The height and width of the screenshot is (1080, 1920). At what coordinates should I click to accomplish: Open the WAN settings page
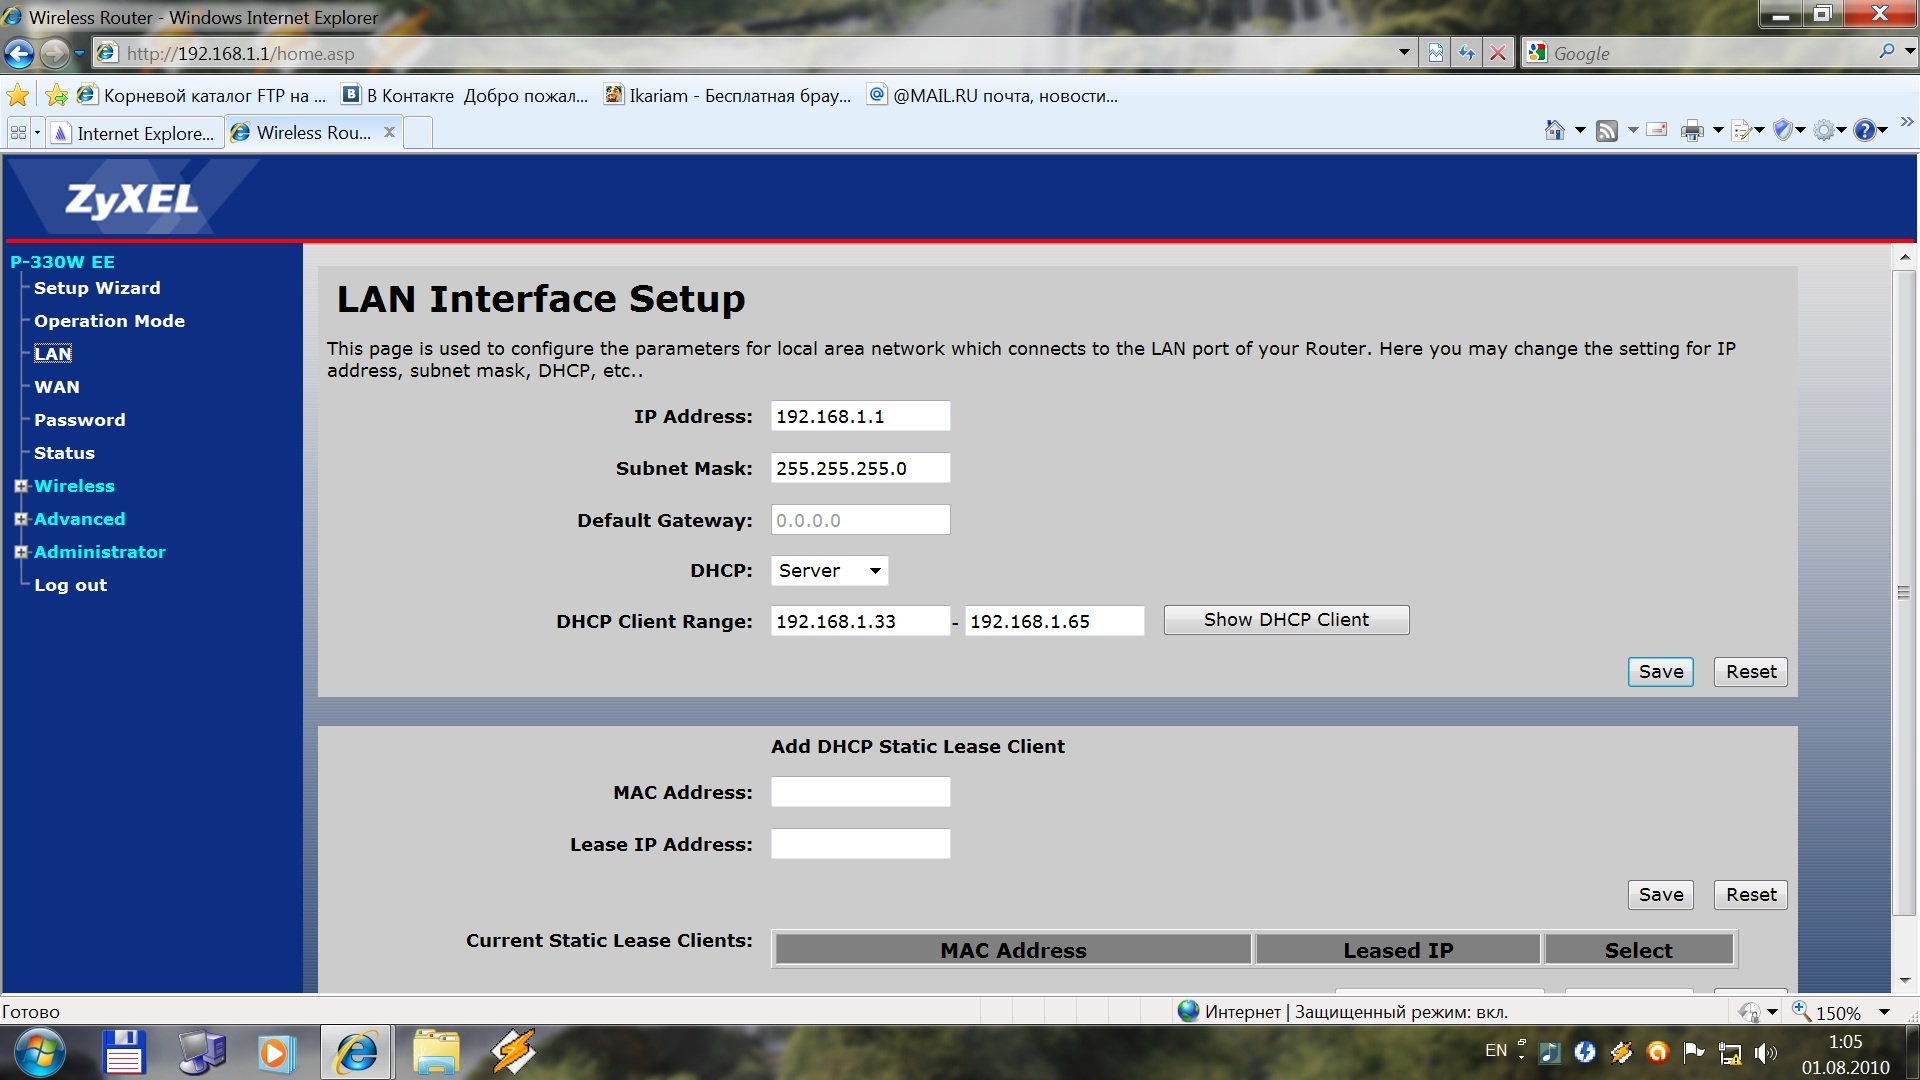[x=57, y=387]
